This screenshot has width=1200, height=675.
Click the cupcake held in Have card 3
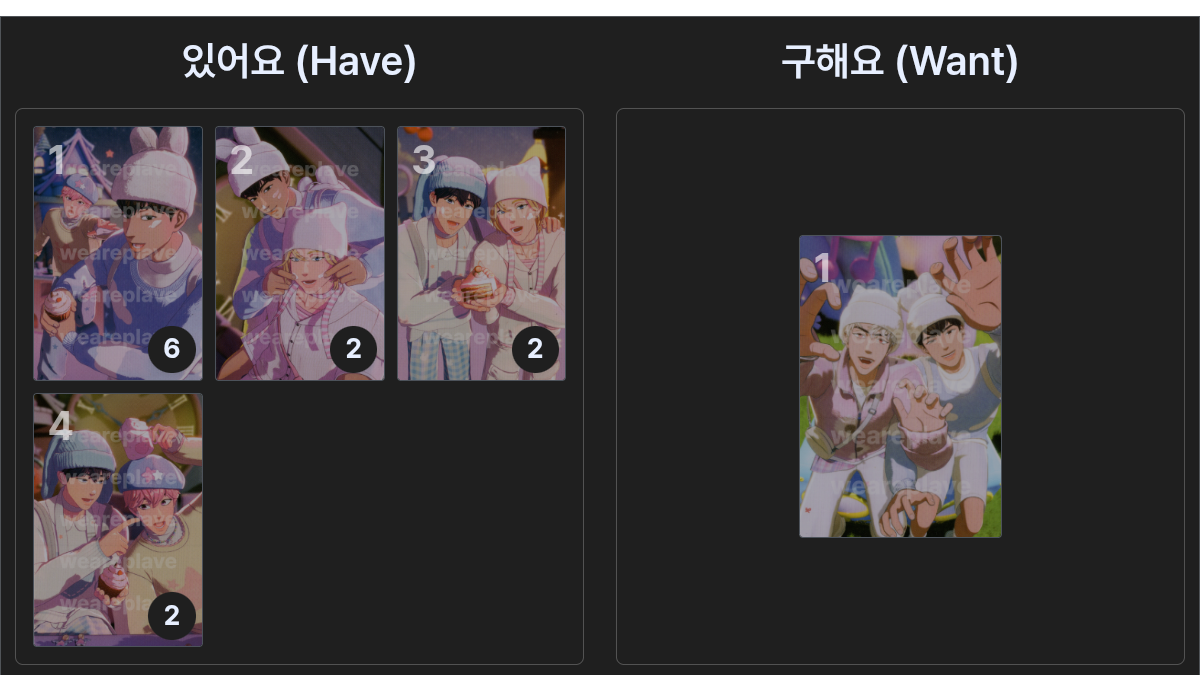pos(476,288)
